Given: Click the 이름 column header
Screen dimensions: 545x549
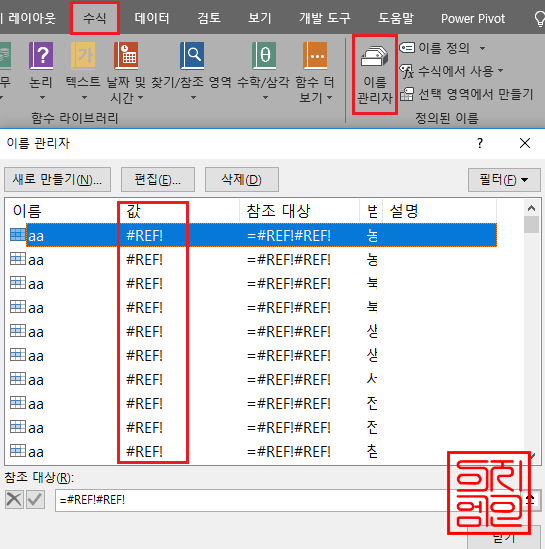Looking at the screenshot, I should pos(62,211).
